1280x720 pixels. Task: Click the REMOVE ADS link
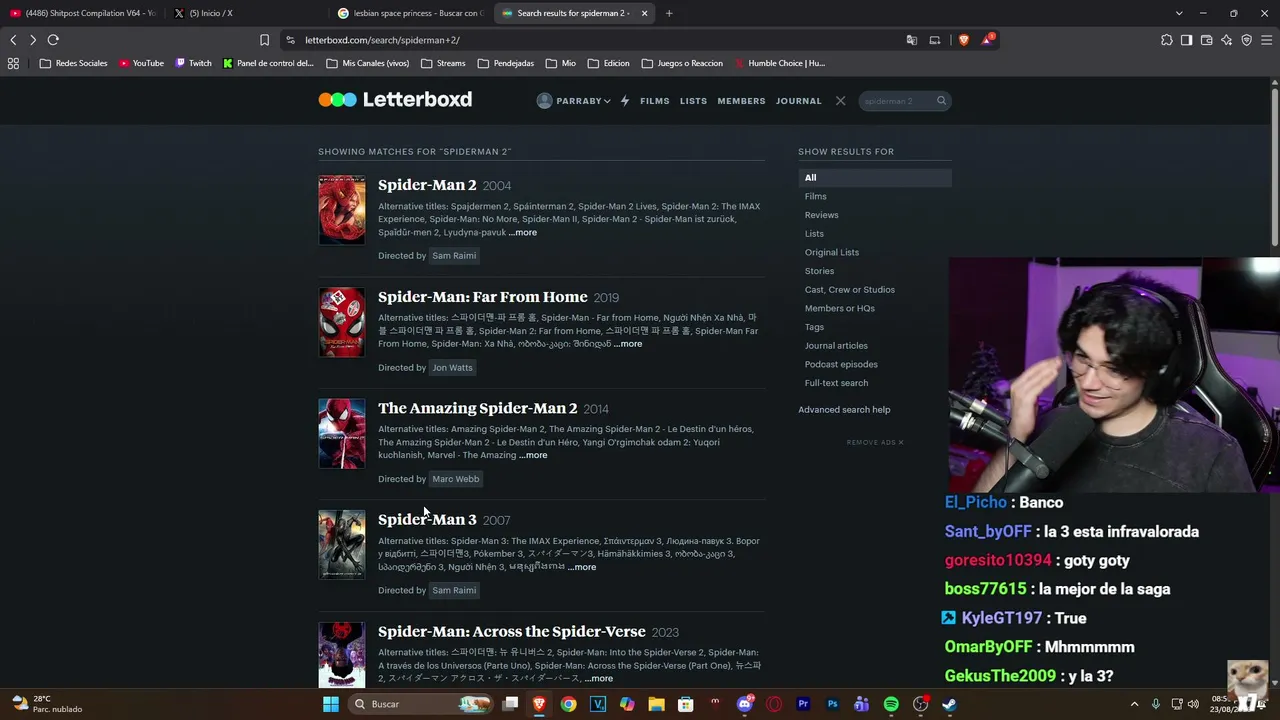875,442
